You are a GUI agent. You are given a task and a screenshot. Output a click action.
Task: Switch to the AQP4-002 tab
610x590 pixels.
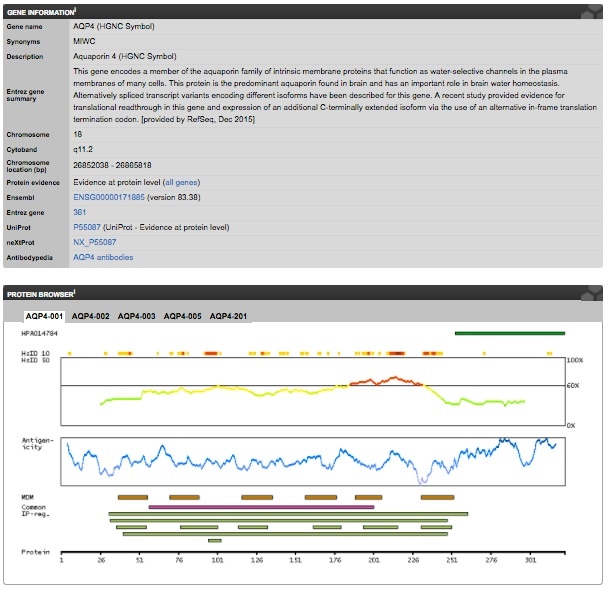coord(90,316)
